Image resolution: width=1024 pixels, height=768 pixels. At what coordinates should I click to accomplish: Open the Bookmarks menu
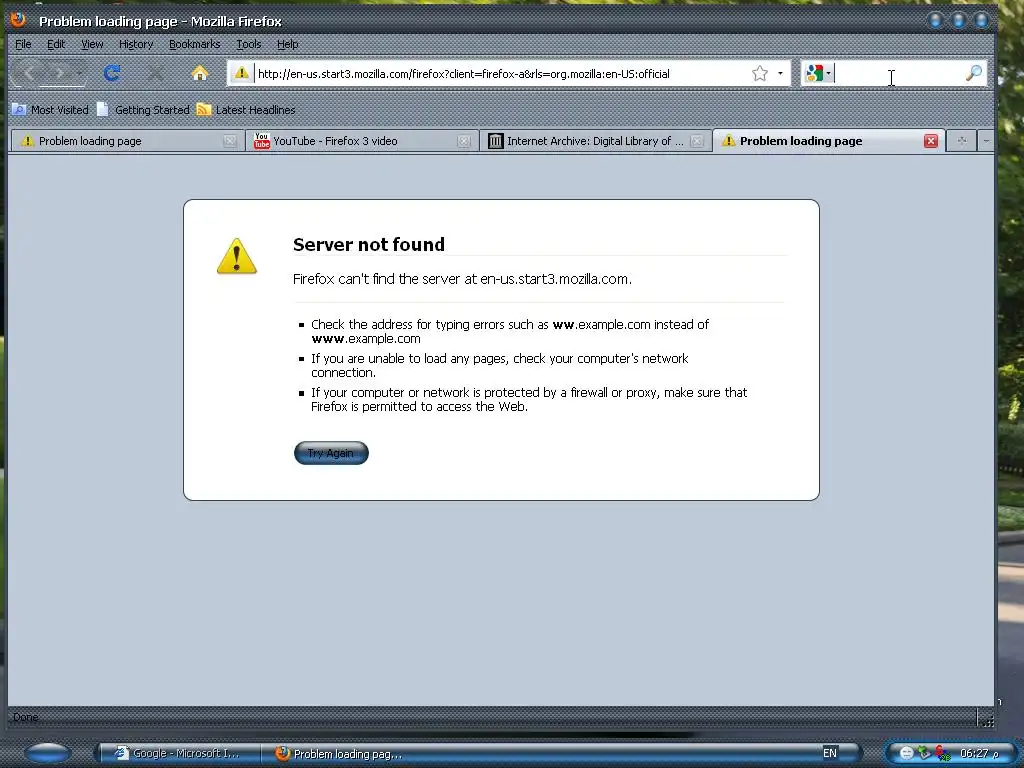(194, 44)
